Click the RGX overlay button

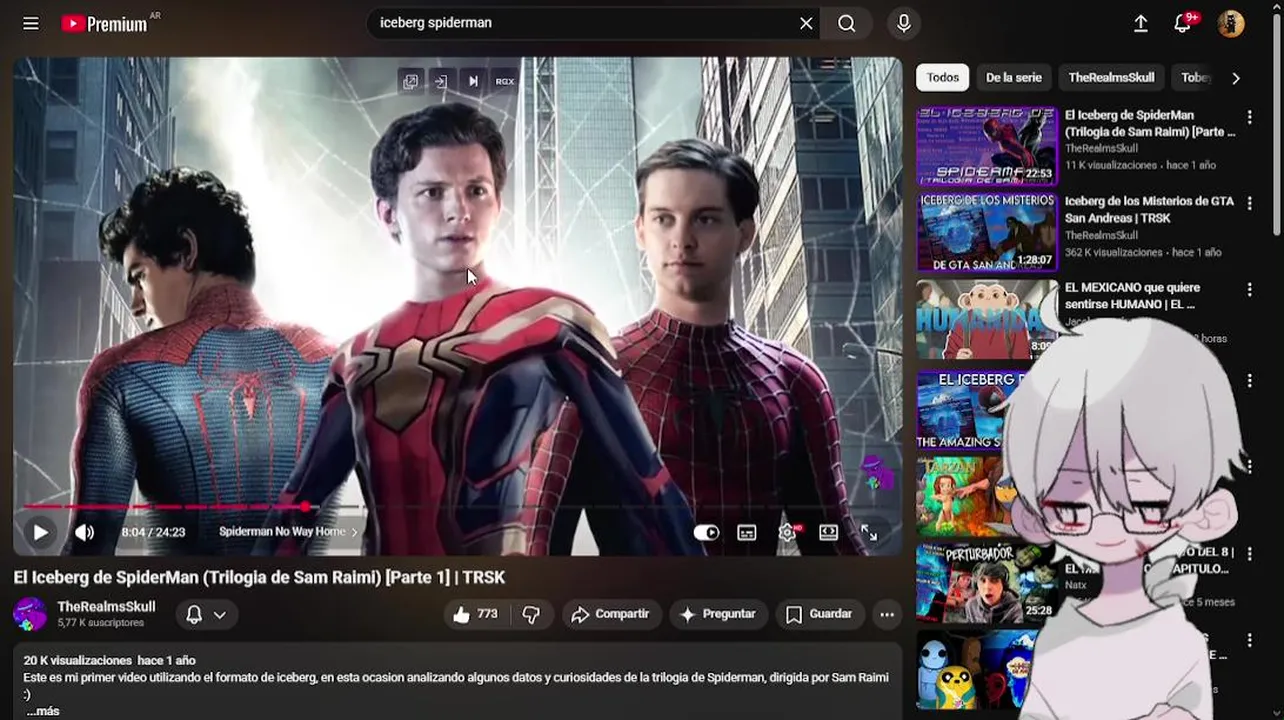tap(505, 82)
